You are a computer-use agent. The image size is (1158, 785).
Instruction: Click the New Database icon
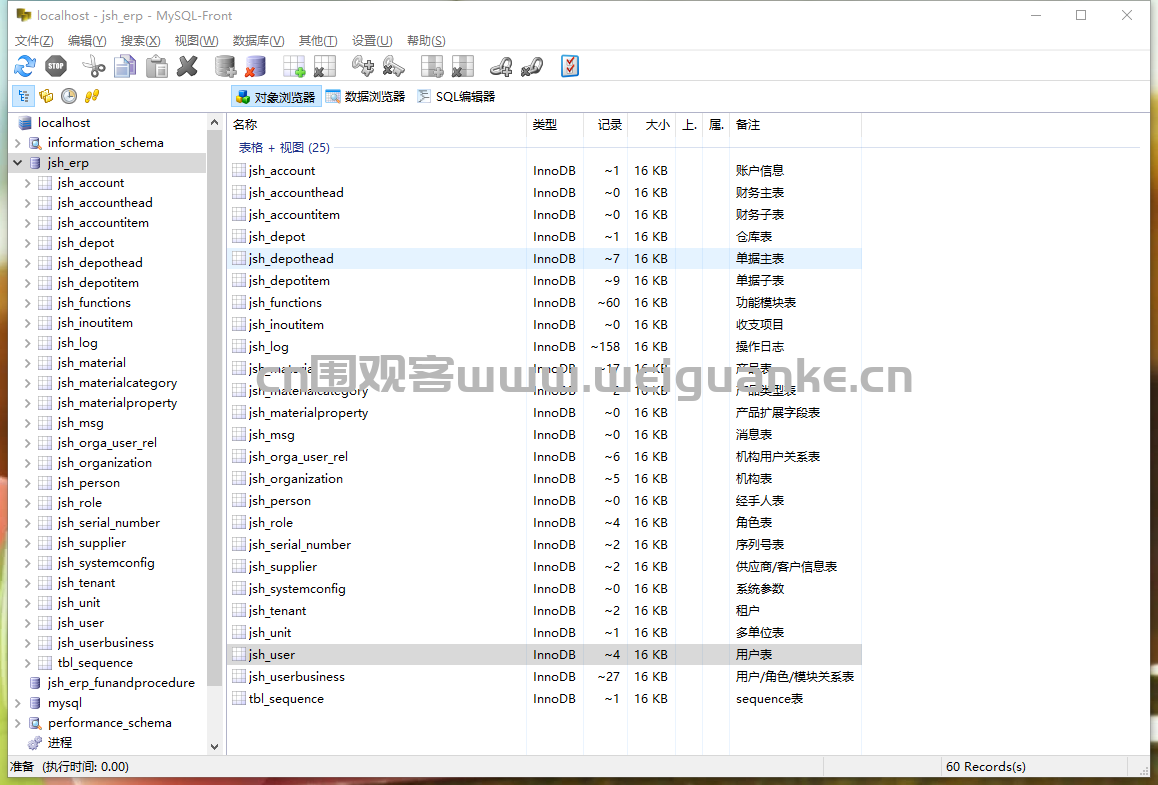pos(225,66)
